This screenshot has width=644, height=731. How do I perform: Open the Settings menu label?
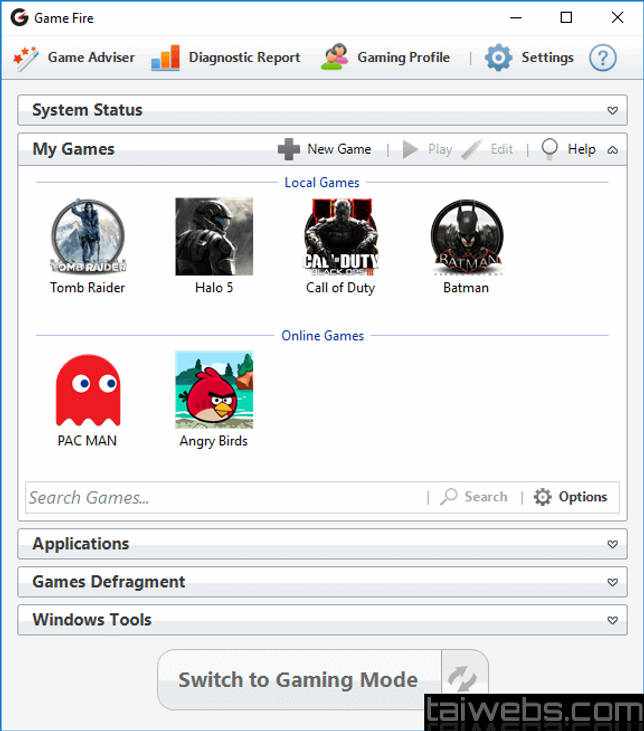pyautogui.click(x=547, y=57)
